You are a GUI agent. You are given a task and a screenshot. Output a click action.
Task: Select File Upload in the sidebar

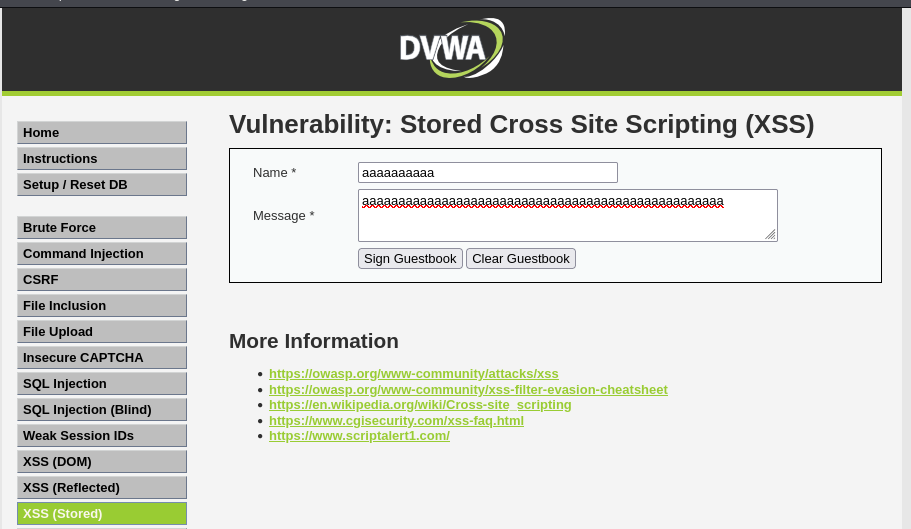coord(102,332)
